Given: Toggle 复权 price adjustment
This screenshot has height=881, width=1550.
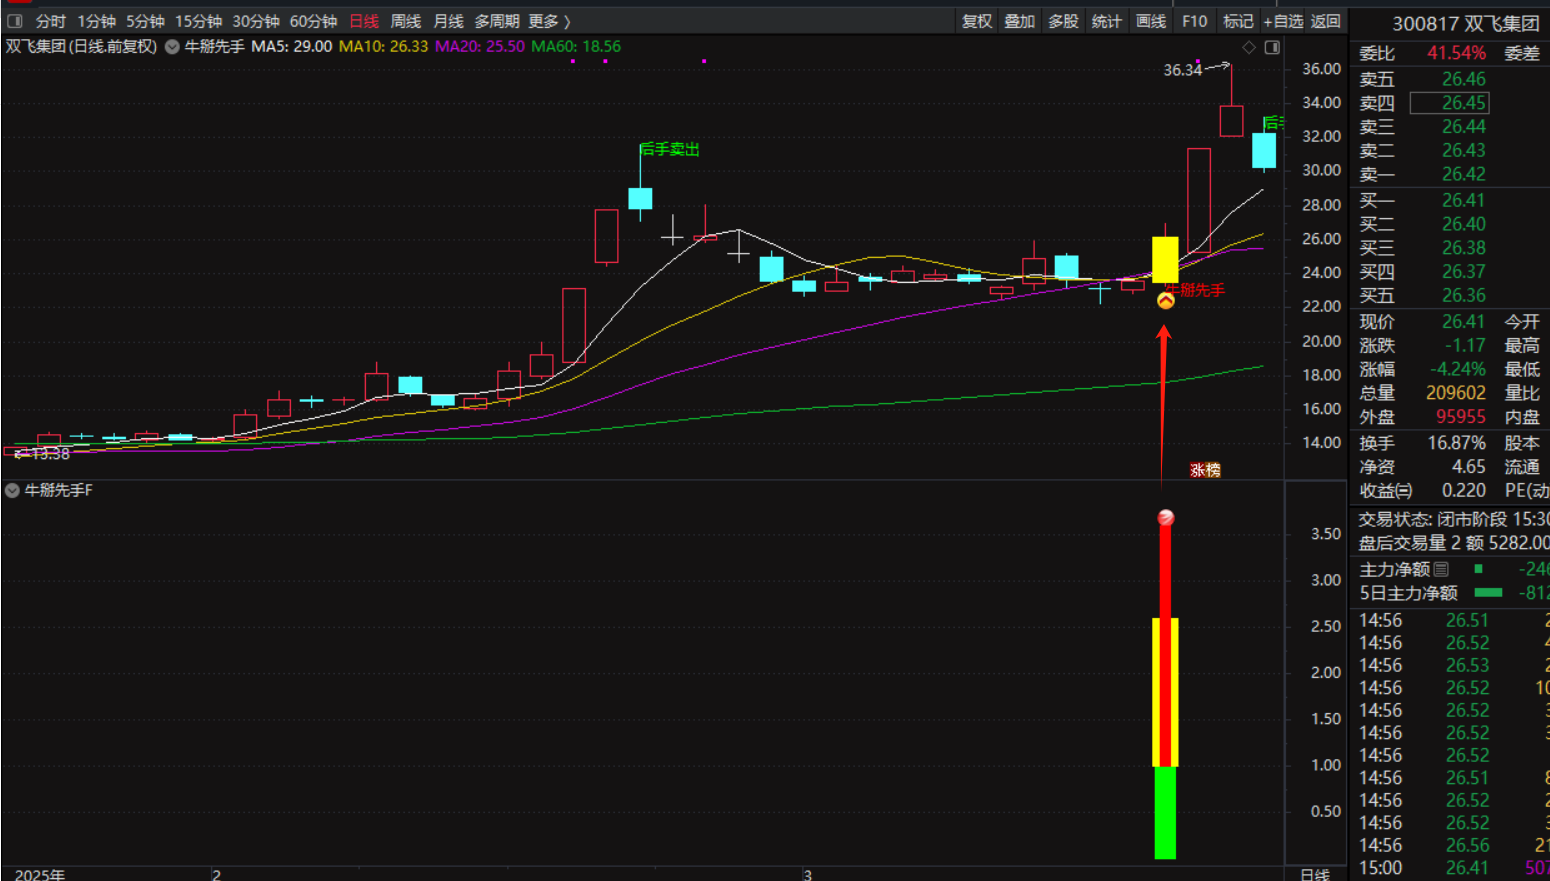Looking at the screenshot, I should [x=977, y=21].
